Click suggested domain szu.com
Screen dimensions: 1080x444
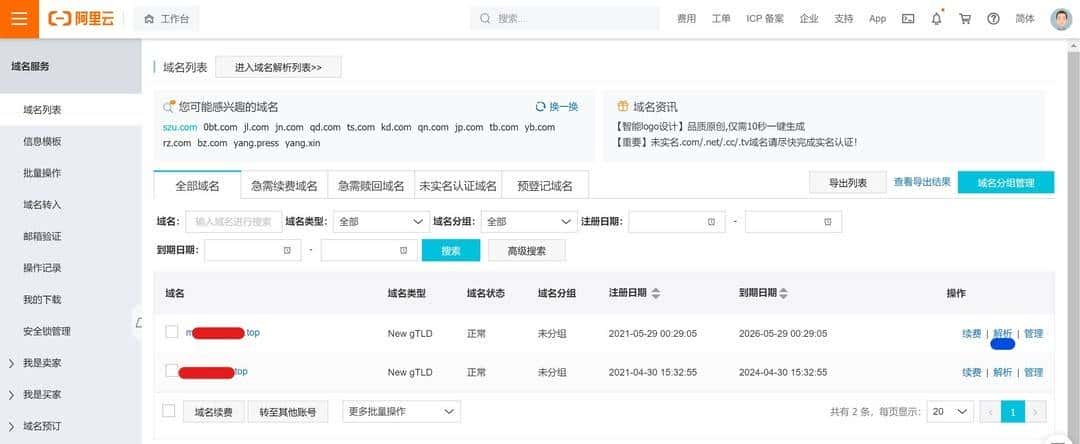180,127
